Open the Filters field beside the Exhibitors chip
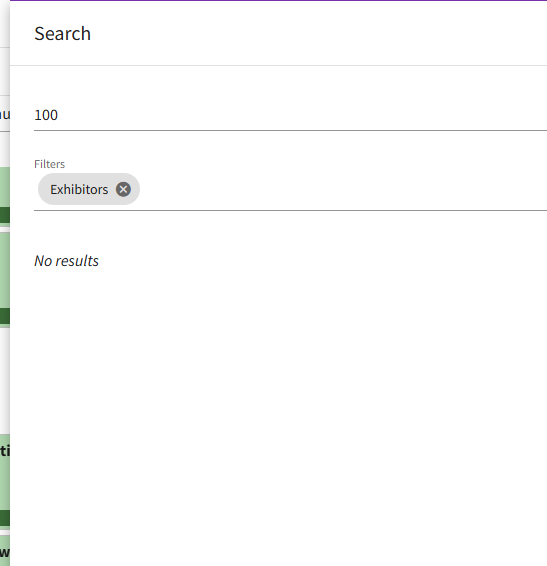This screenshot has height=566, width=547. [x=343, y=189]
